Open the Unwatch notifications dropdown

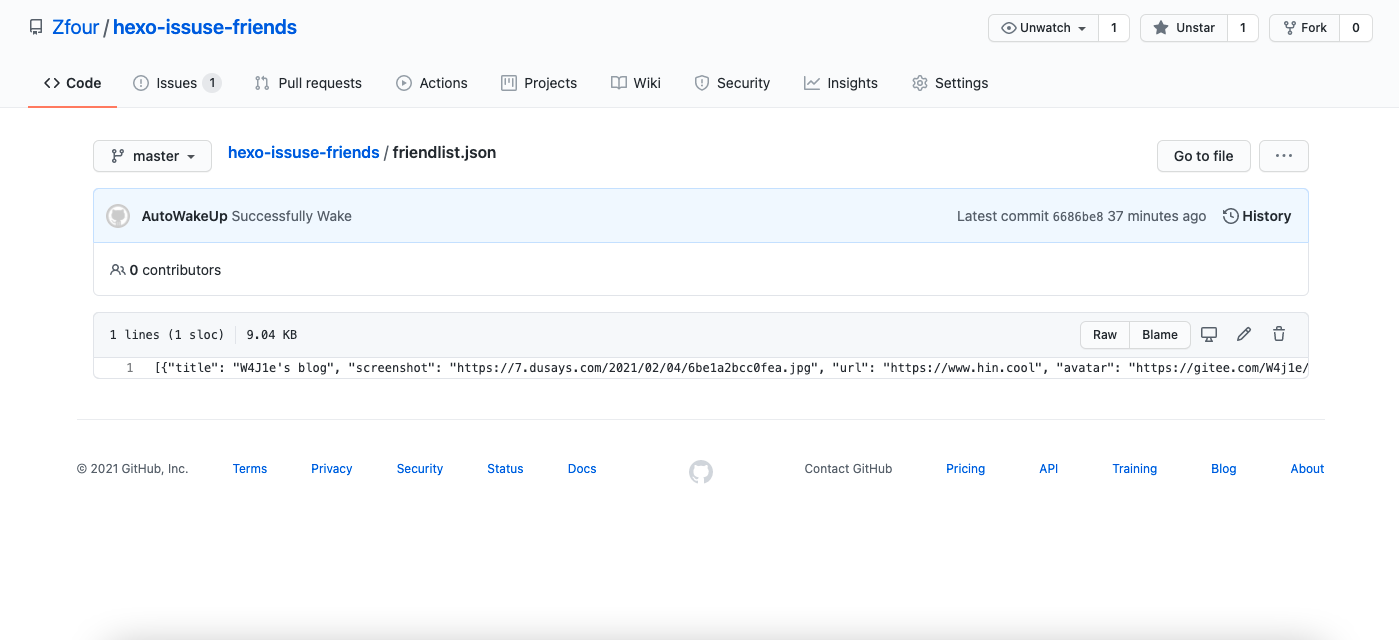[1044, 28]
